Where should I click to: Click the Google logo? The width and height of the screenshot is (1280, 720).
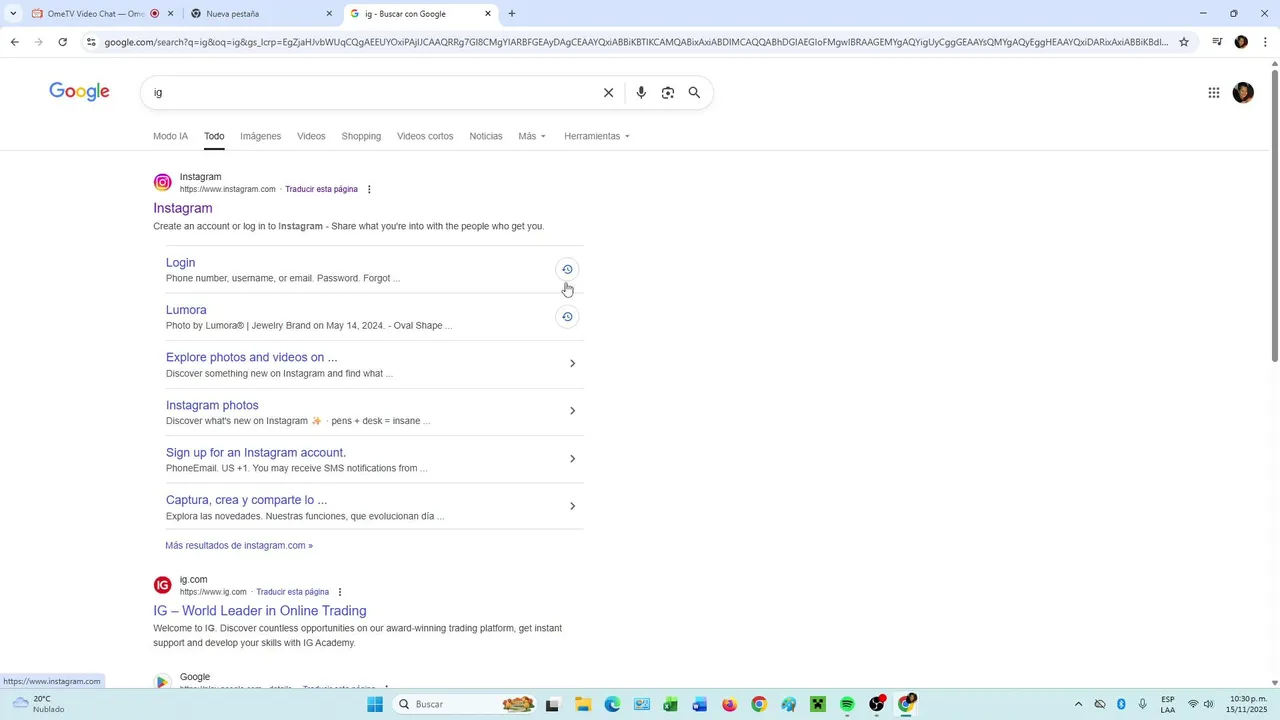(x=80, y=92)
